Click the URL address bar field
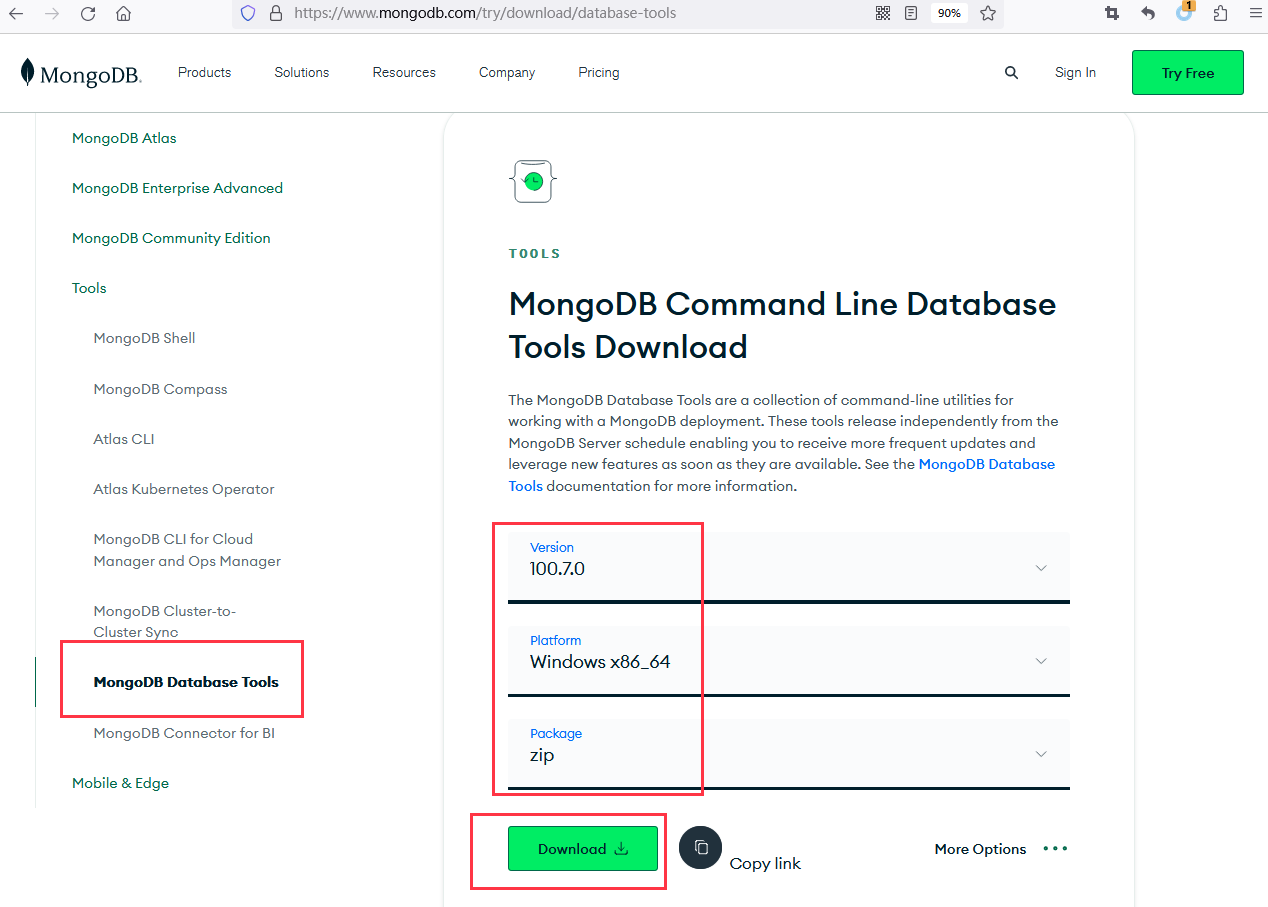This screenshot has width=1268, height=907. (x=560, y=14)
